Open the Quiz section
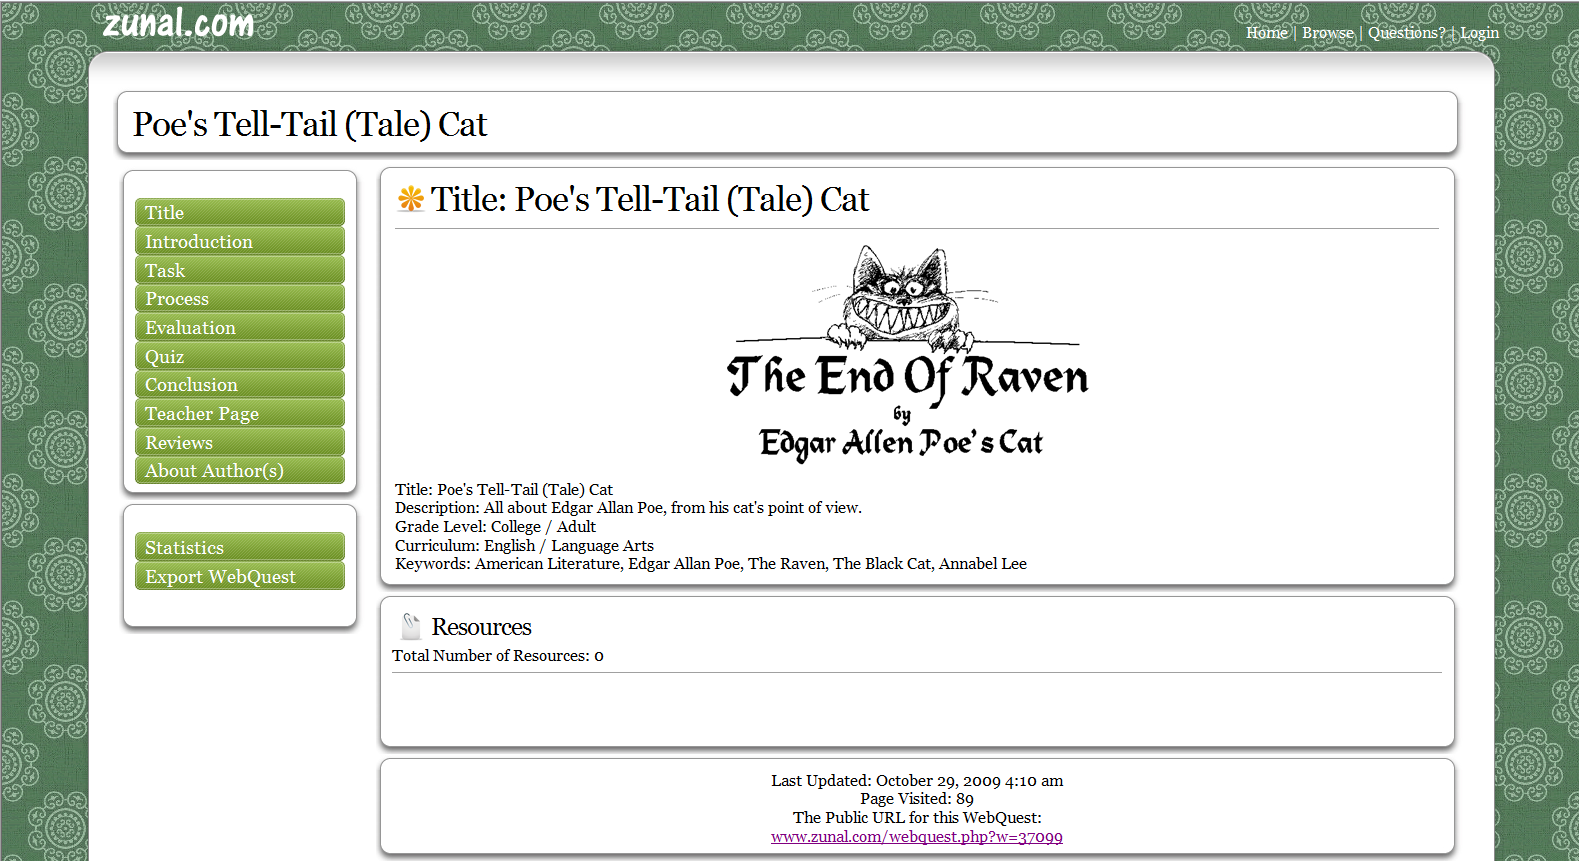 pos(239,357)
